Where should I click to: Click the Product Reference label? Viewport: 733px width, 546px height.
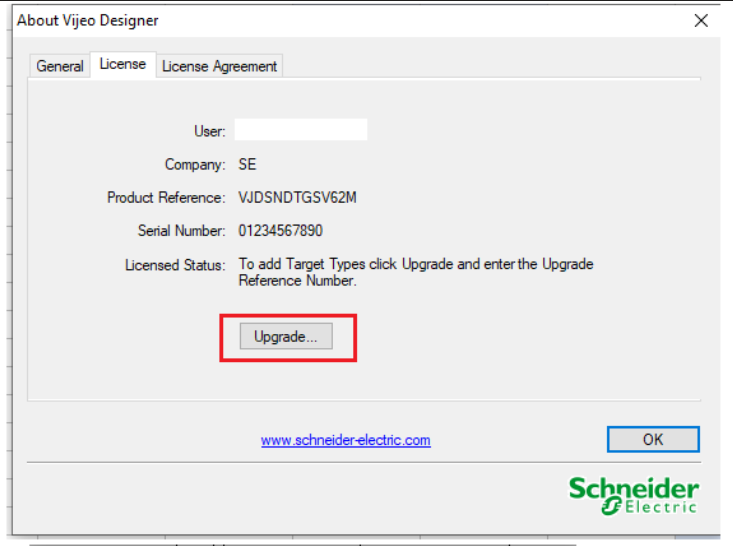pos(166,197)
